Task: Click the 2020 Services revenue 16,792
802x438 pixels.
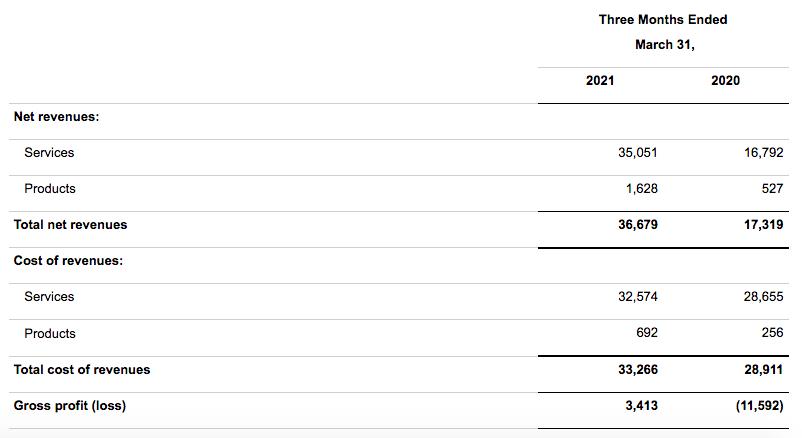Action: point(765,153)
